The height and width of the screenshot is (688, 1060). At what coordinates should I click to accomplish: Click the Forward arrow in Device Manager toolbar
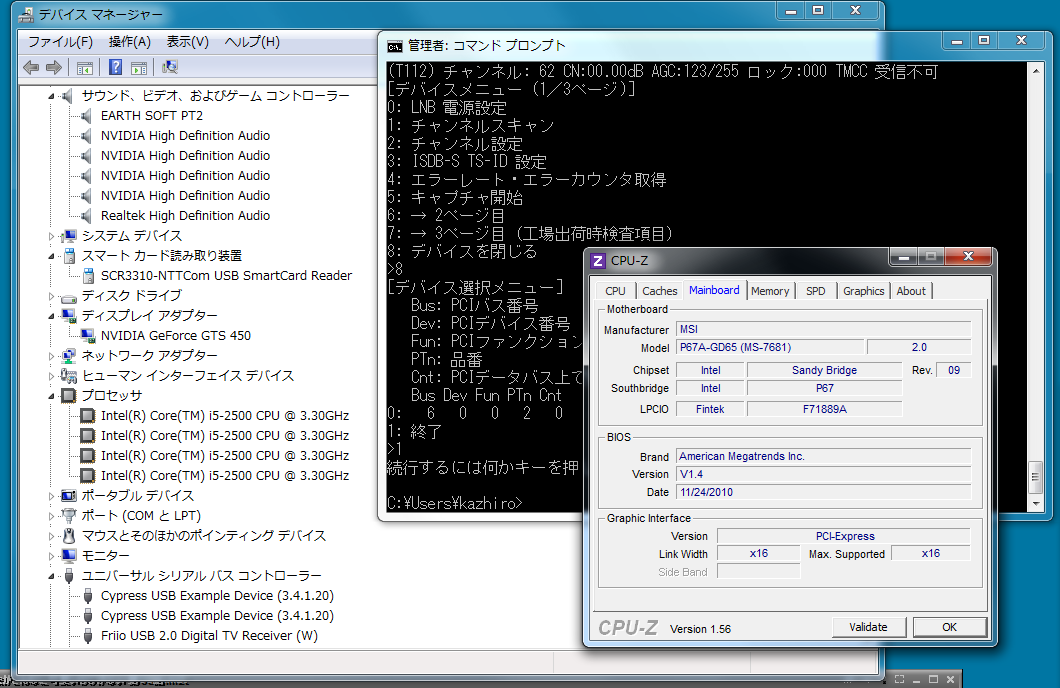click(54, 67)
